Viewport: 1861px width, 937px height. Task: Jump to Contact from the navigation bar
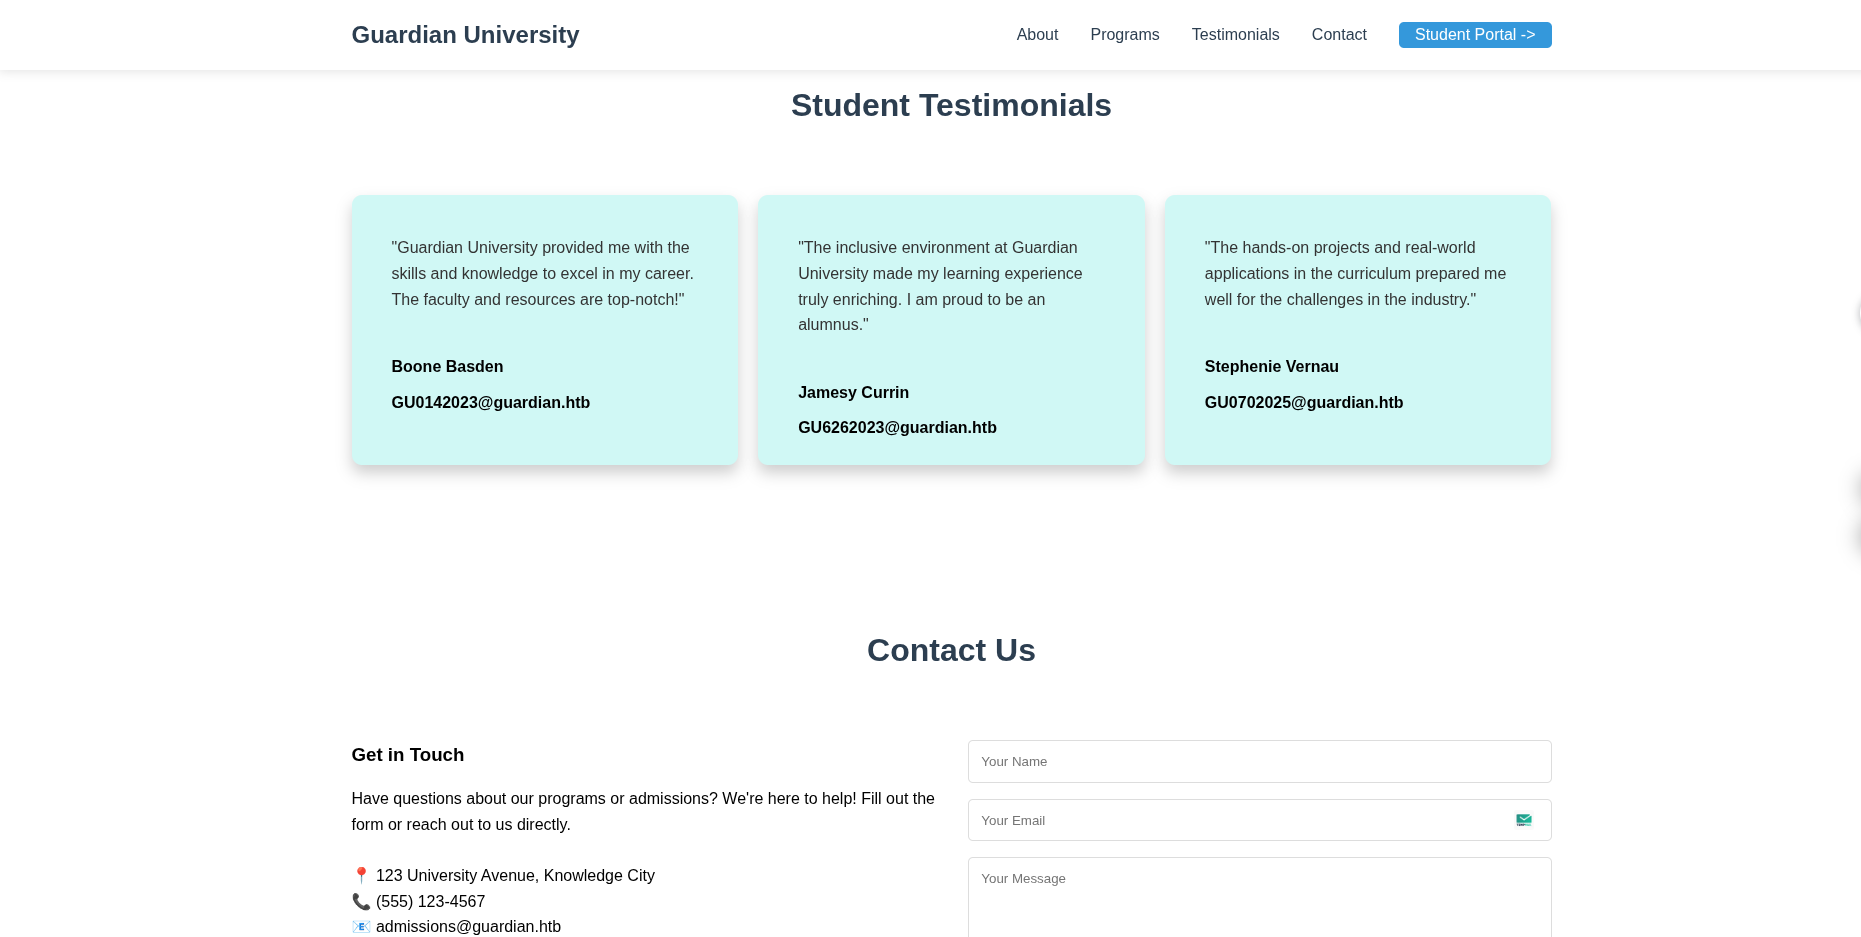pyautogui.click(x=1338, y=35)
